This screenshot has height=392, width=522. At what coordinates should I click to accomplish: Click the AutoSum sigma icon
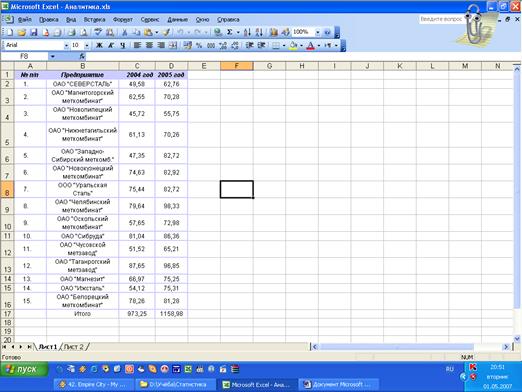230,32
